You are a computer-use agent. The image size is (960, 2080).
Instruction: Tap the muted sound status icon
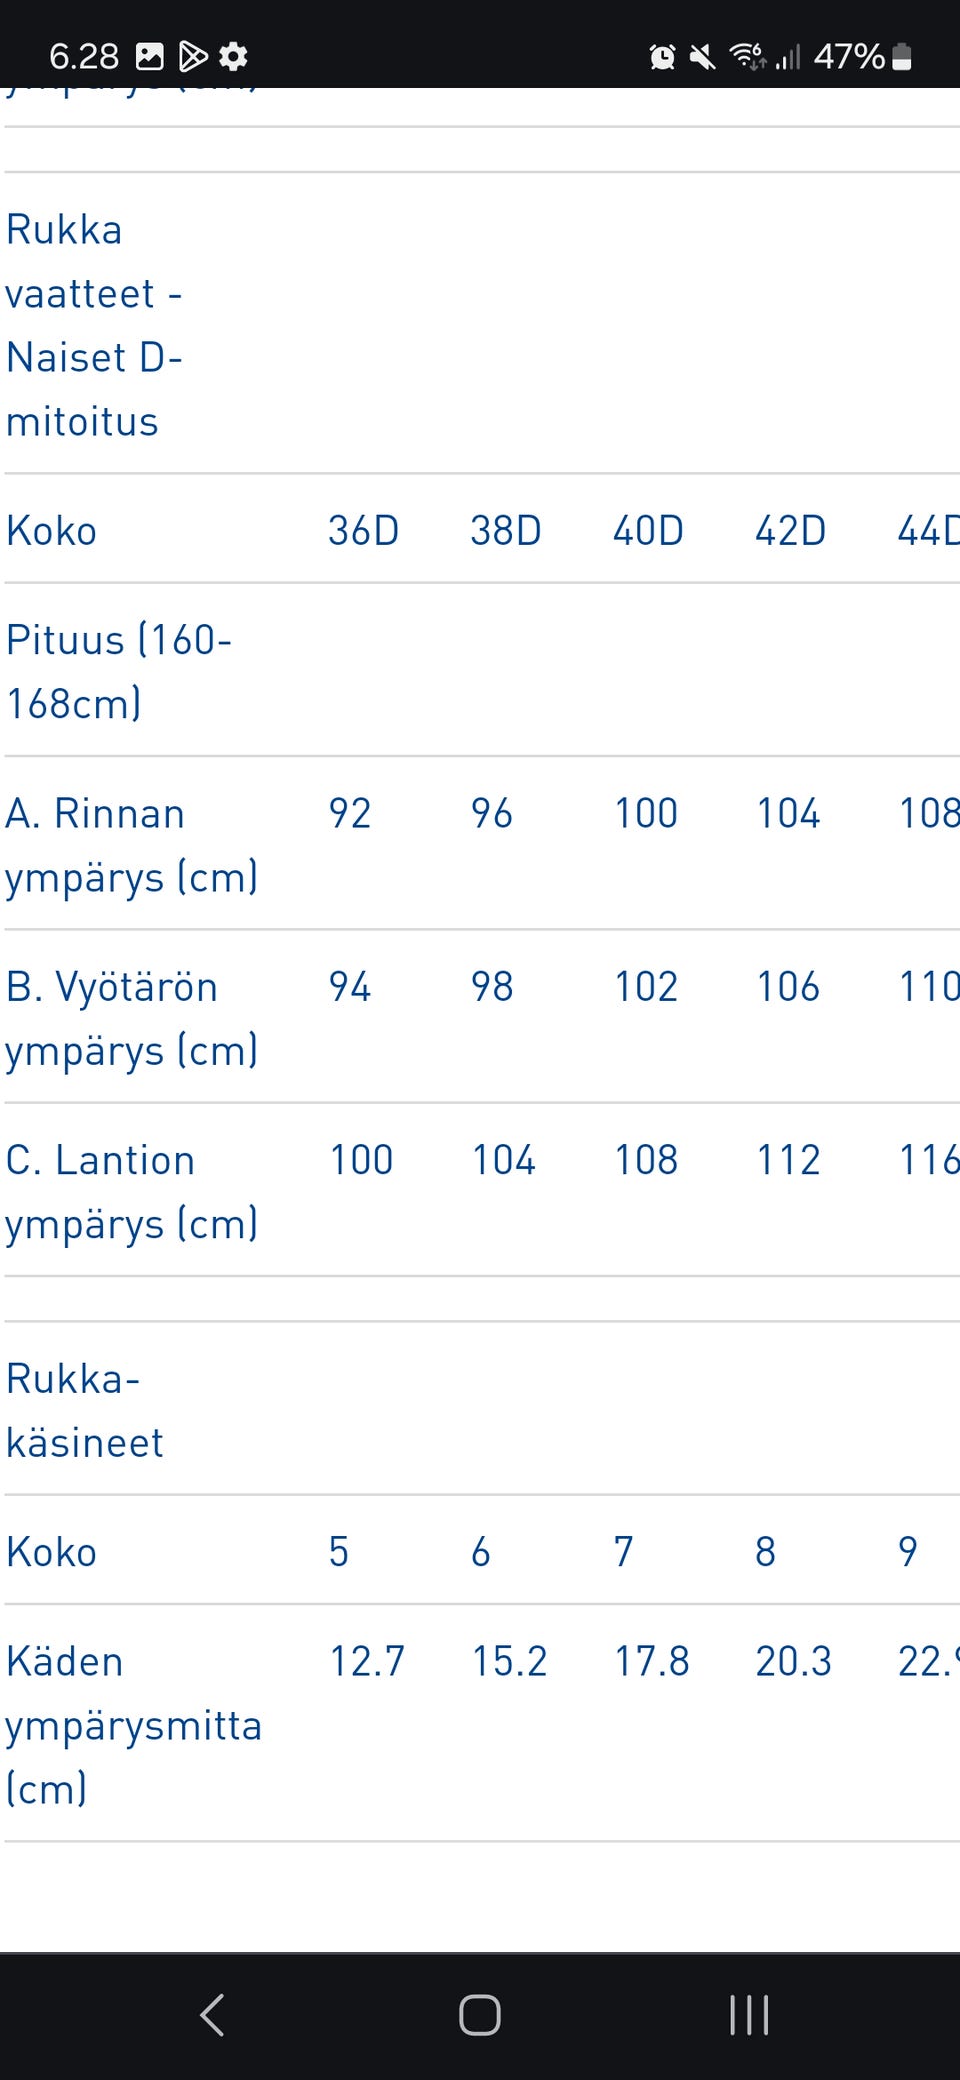click(x=703, y=57)
